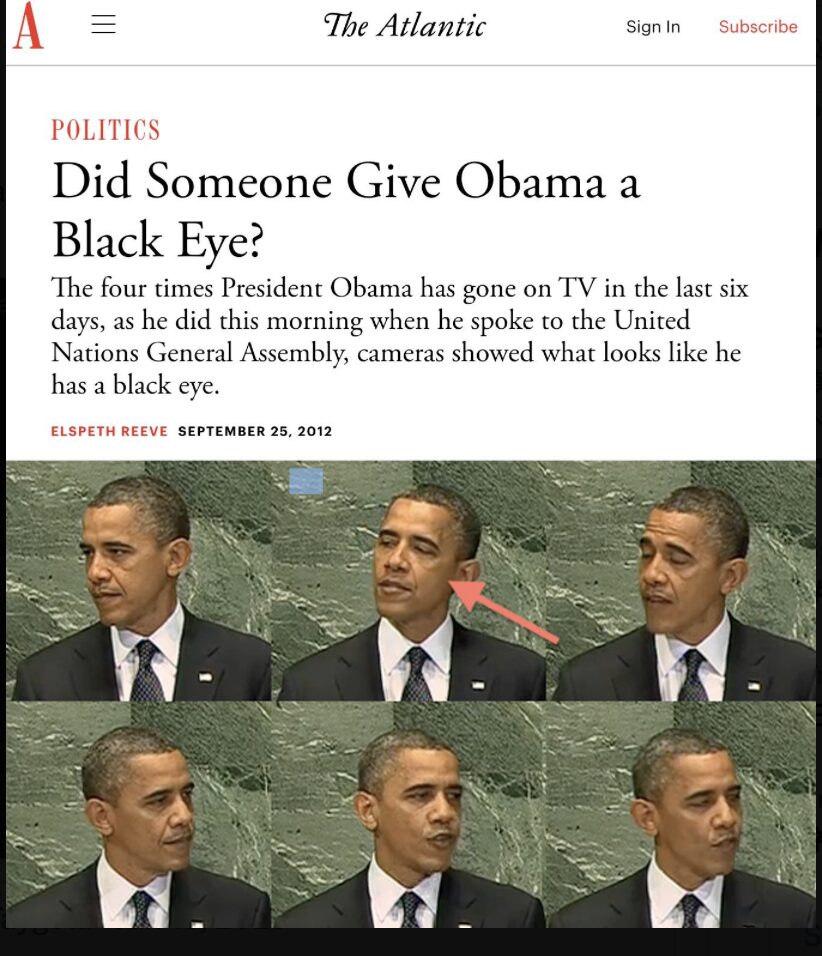Select the top-left photo panel
The width and height of the screenshot is (822, 956).
[138, 580]
